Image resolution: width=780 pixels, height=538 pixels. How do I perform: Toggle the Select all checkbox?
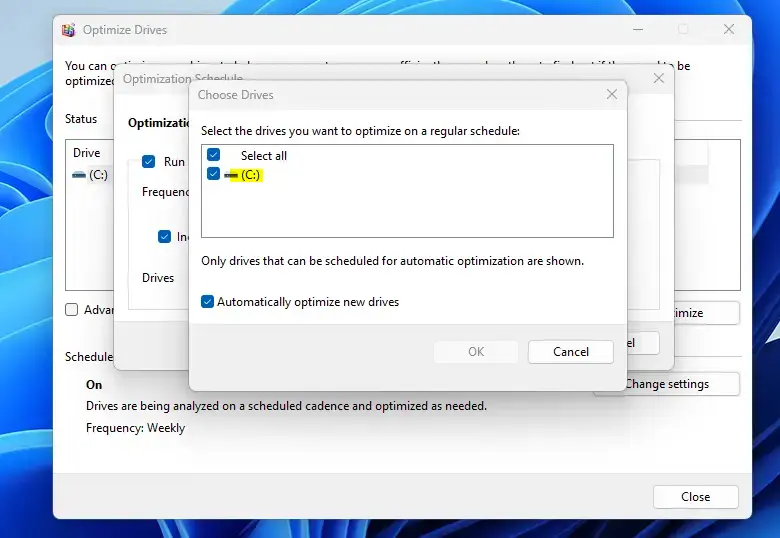click(x=213, y=155)
